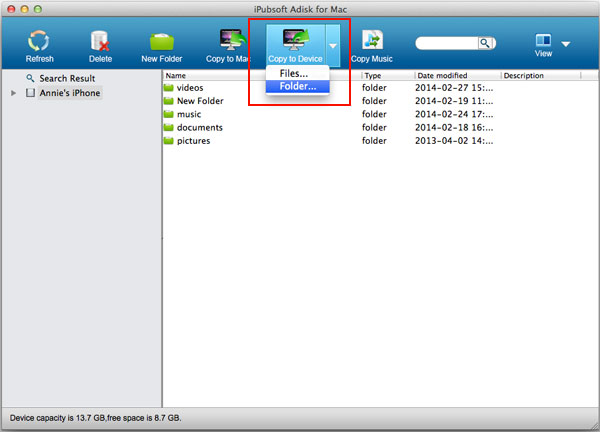Click the New Folder row's folder icon
600x432 pixels.
169,101
